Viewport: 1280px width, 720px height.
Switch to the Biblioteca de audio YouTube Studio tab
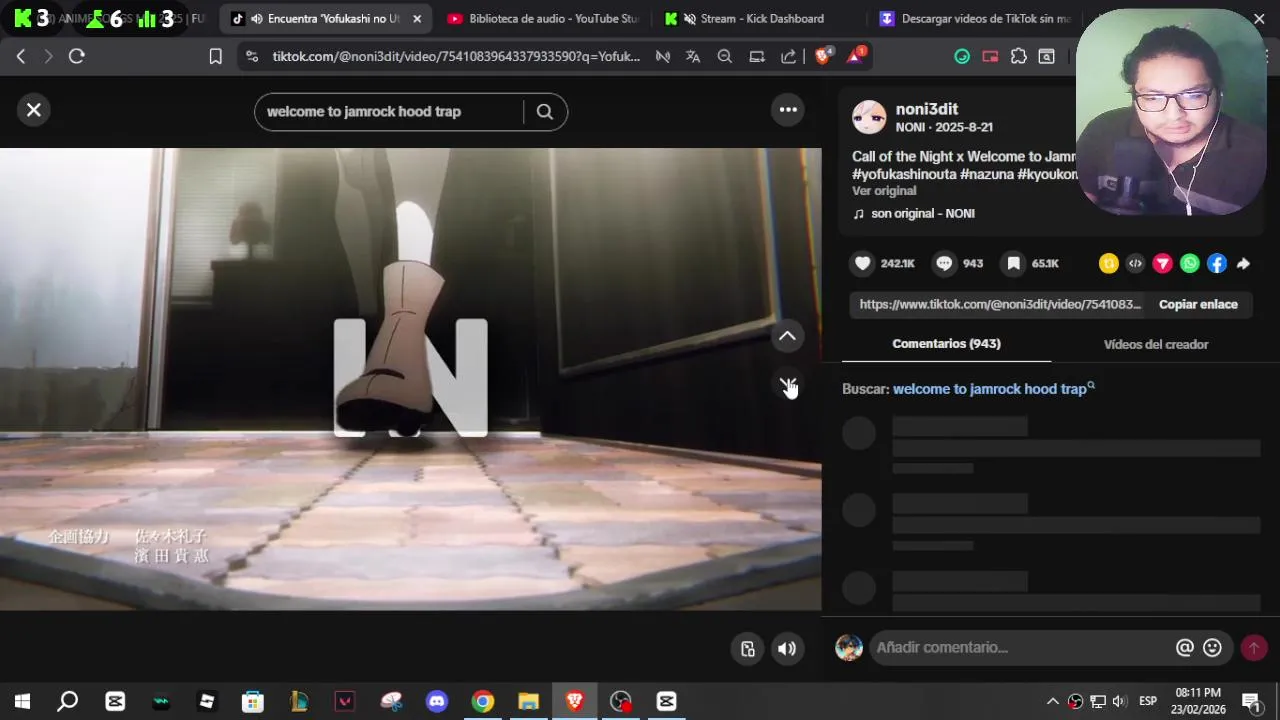point(543,19)
